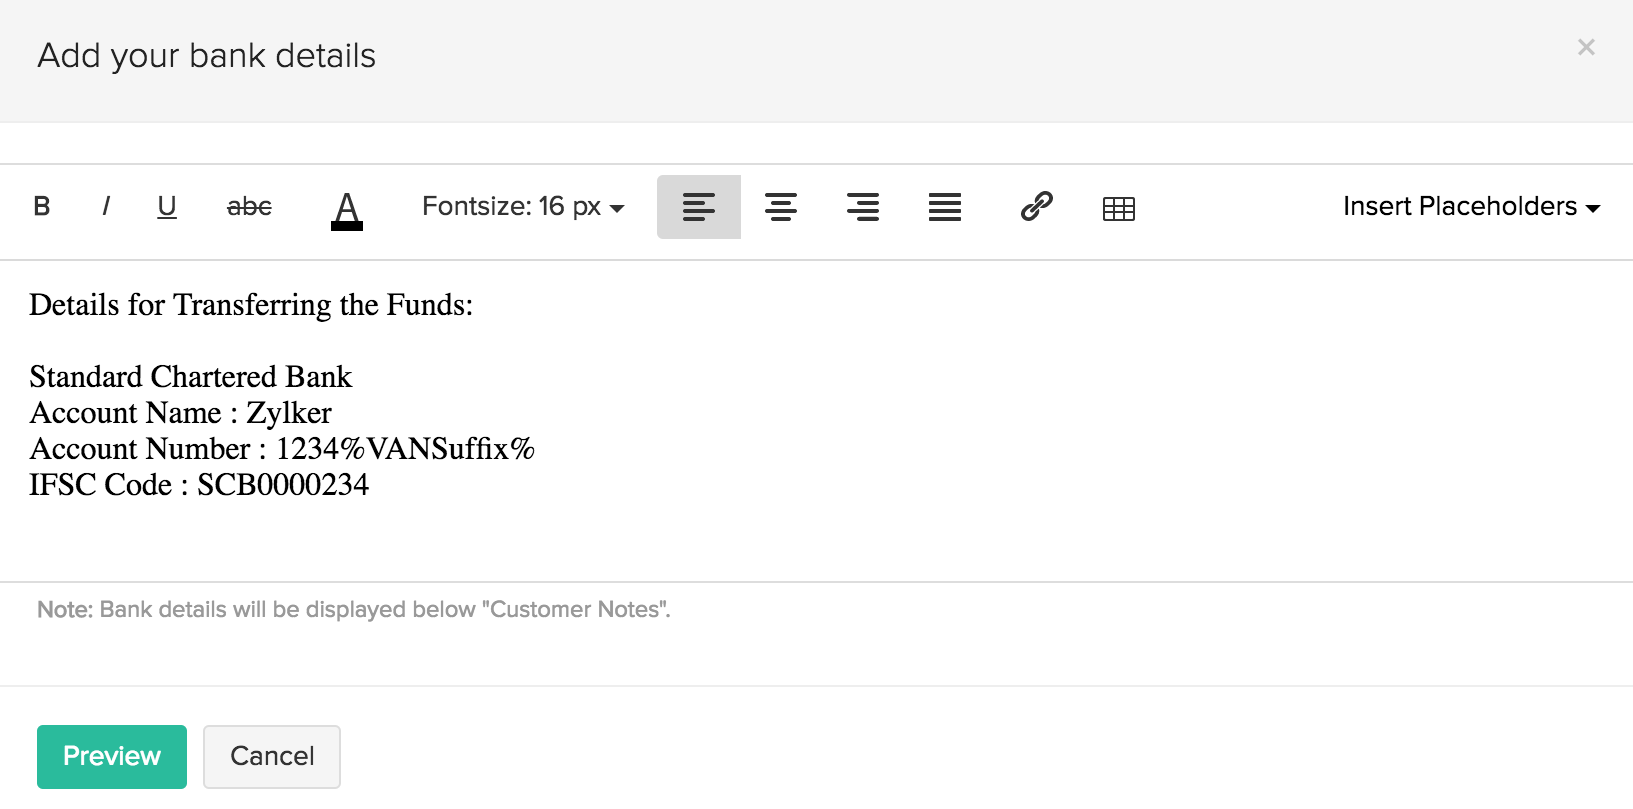Click the IFSC Code line in editor
Image resolution: width=1633 pixels, height=809 pixels.
199,485
